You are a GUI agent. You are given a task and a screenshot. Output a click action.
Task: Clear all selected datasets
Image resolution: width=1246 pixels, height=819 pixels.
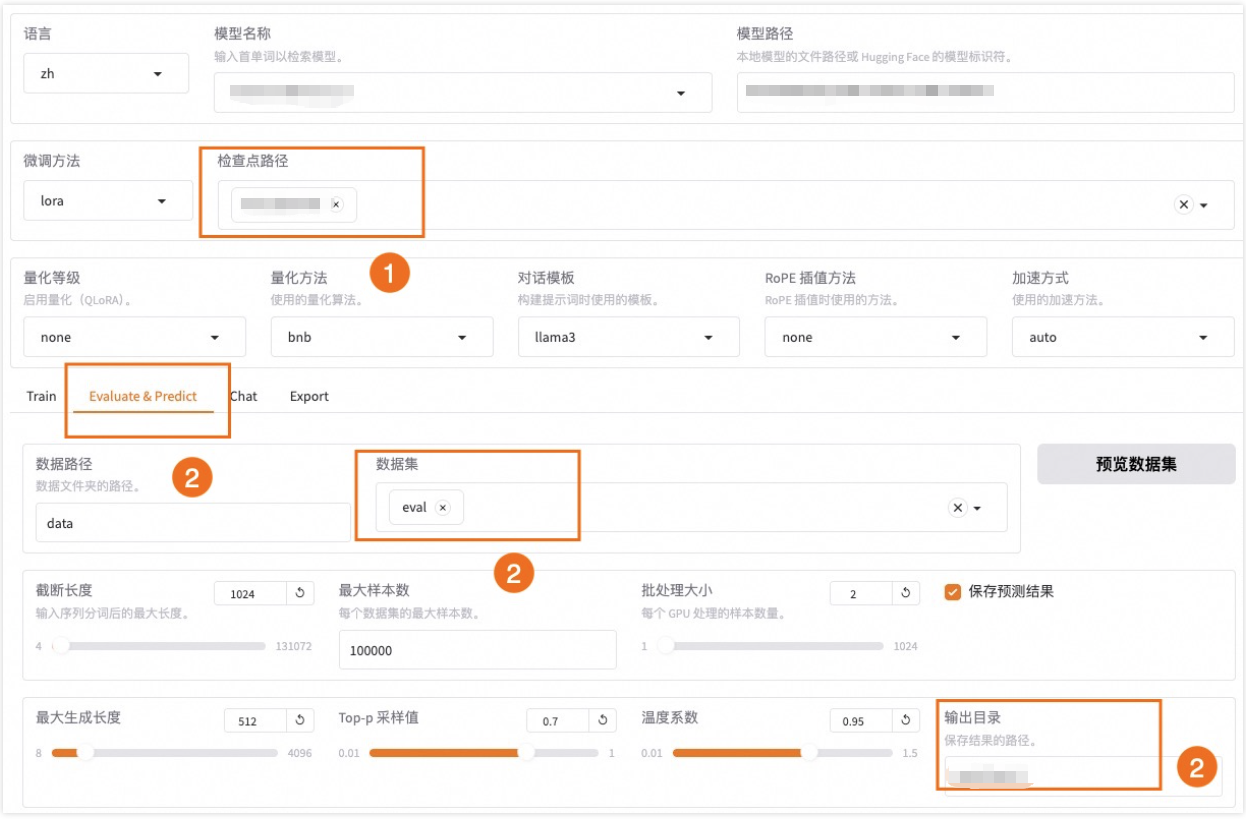click(958, 508)
